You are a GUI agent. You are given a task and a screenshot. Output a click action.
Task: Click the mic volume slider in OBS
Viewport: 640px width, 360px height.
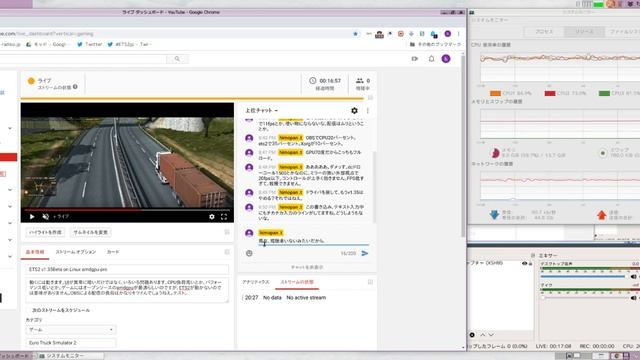pos(583,298)
